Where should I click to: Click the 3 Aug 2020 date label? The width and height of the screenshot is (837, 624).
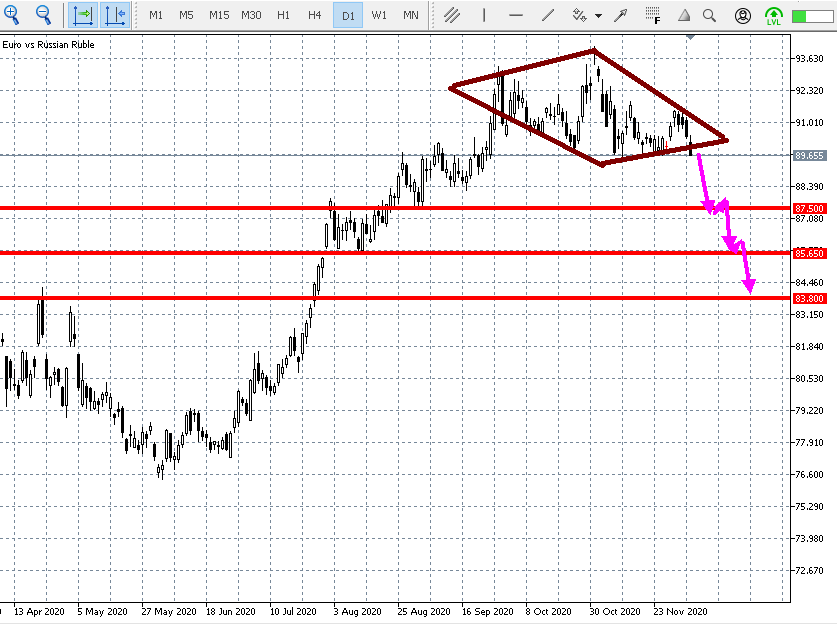[358, 612]
